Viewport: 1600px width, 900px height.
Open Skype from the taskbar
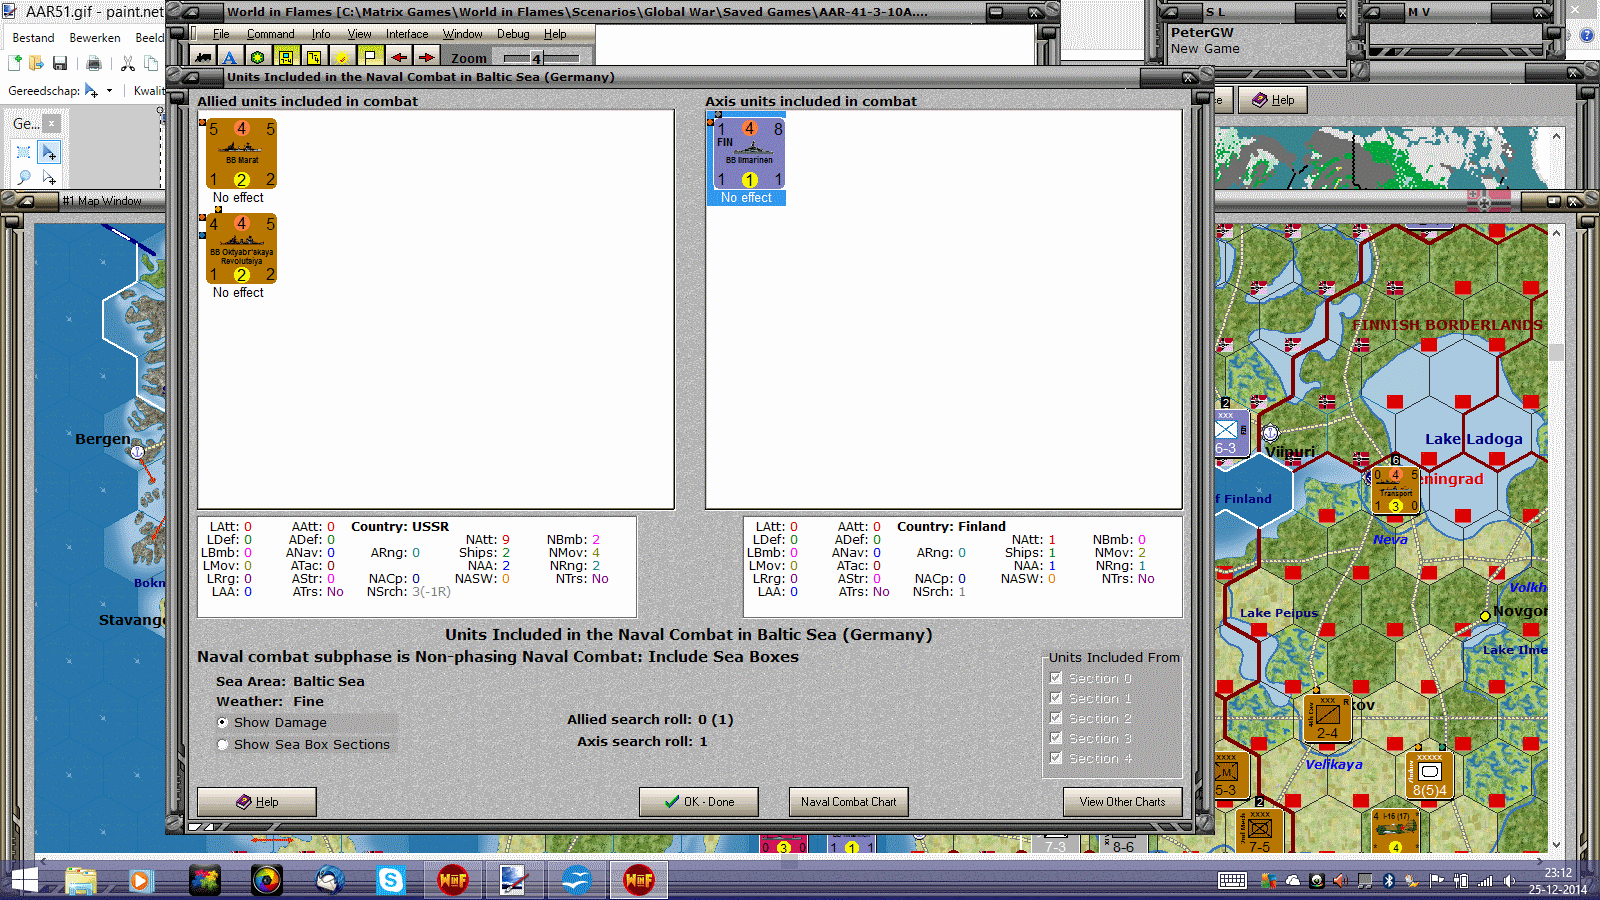pos(390,880)
